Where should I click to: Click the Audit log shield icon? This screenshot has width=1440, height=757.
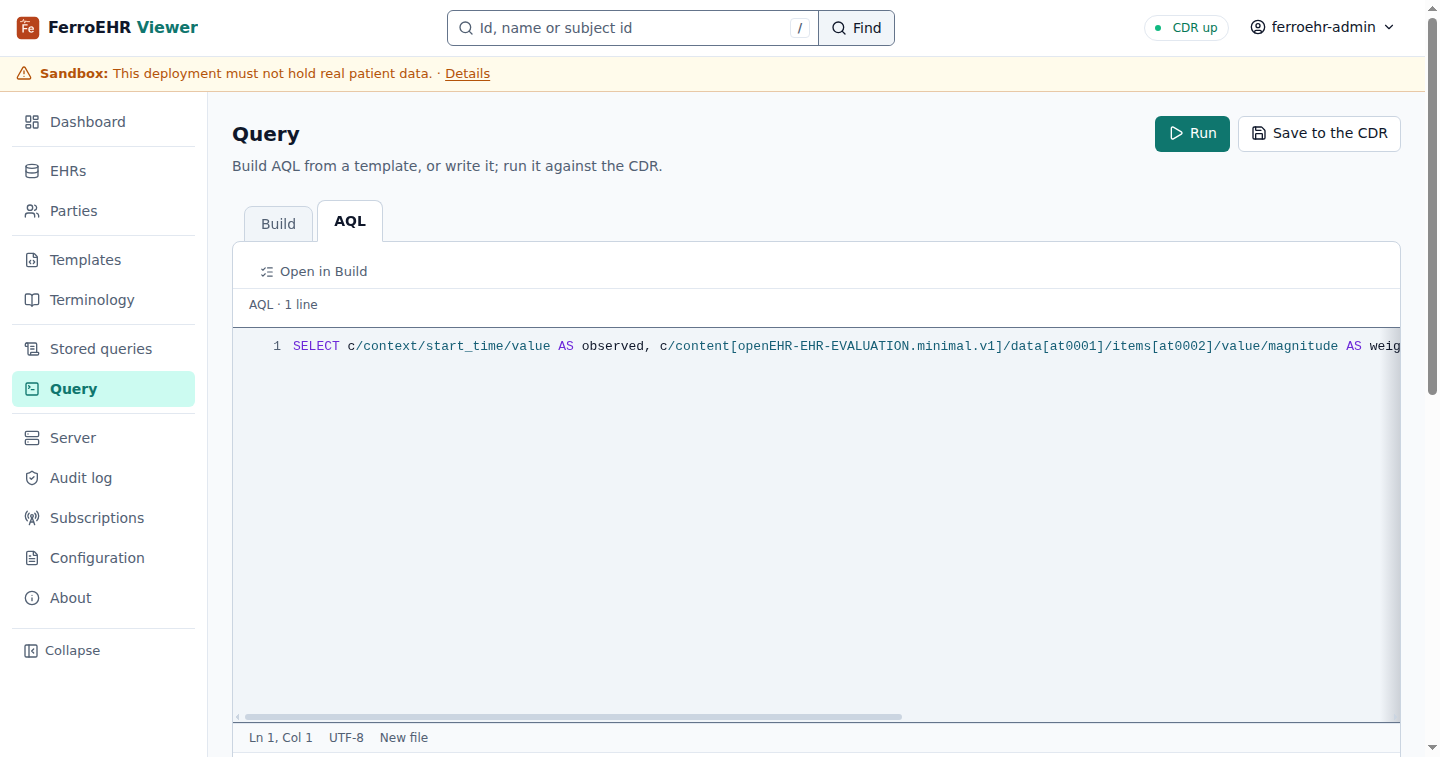[x=32, y=478]
